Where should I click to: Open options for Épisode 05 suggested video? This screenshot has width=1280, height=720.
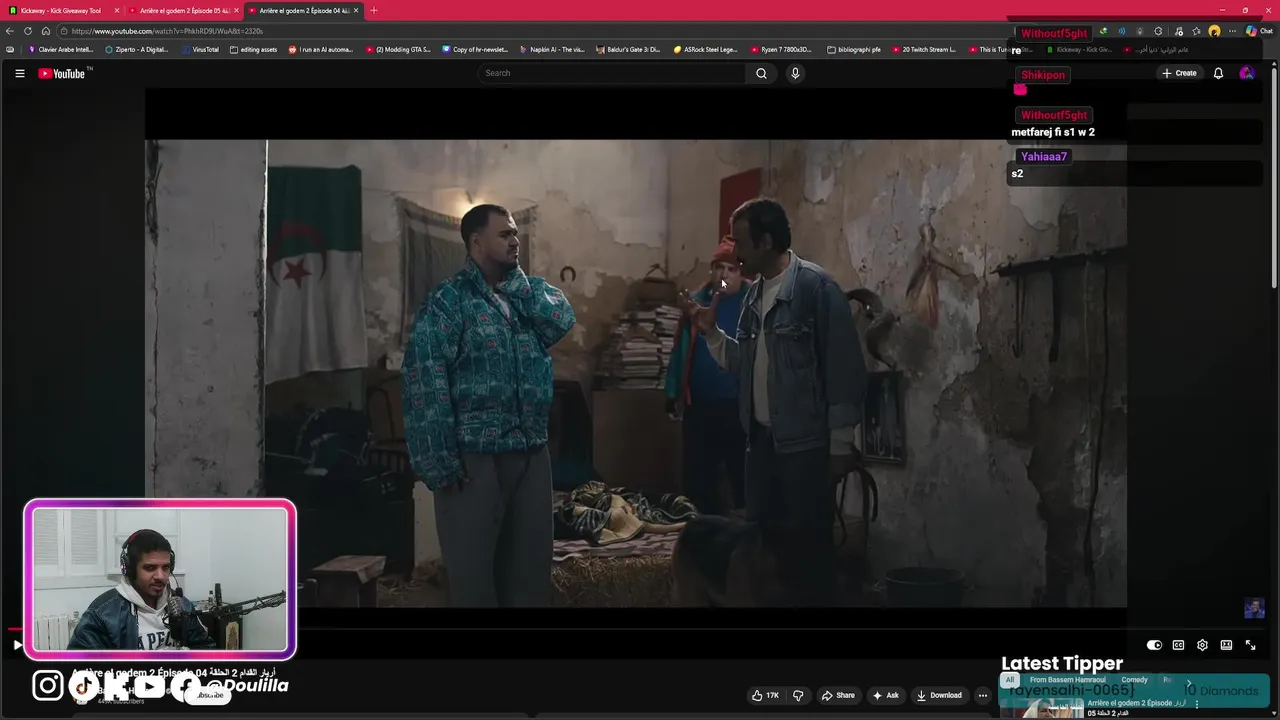pos(1197,704)
